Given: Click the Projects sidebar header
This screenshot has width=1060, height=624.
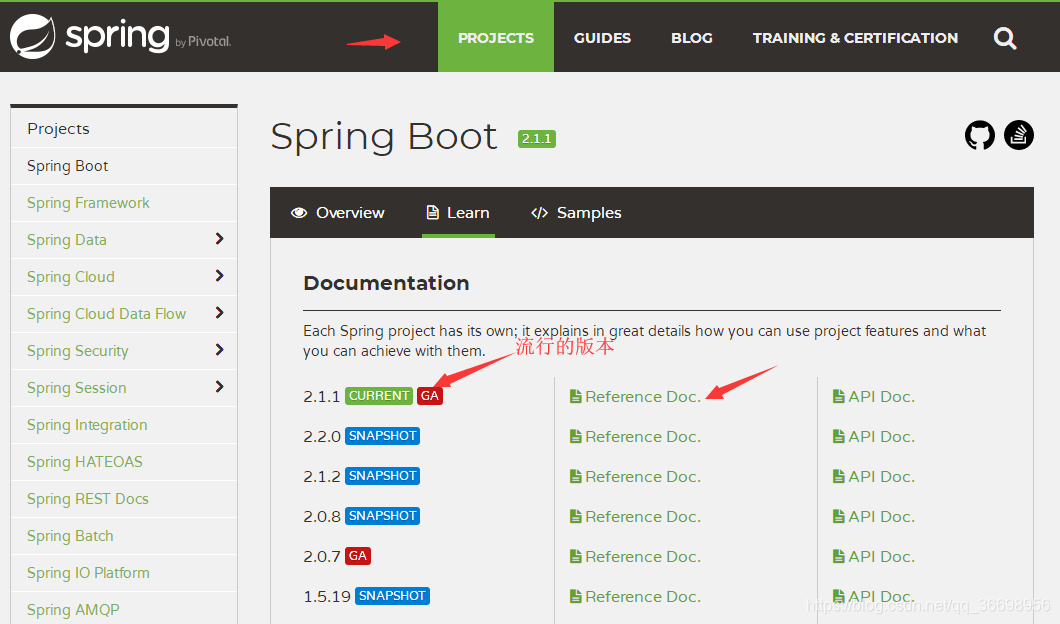Looking at the screenshot, I should pyautogui.click(x=58, y=129).
